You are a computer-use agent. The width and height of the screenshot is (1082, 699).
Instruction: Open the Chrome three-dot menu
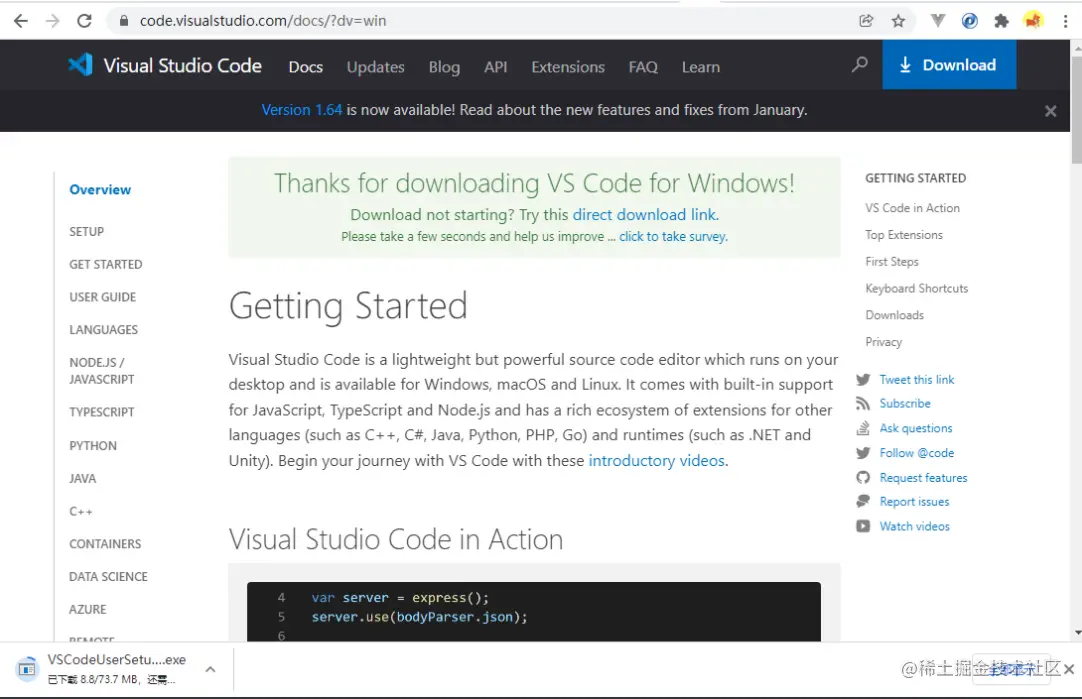[x=1065, y=21]
